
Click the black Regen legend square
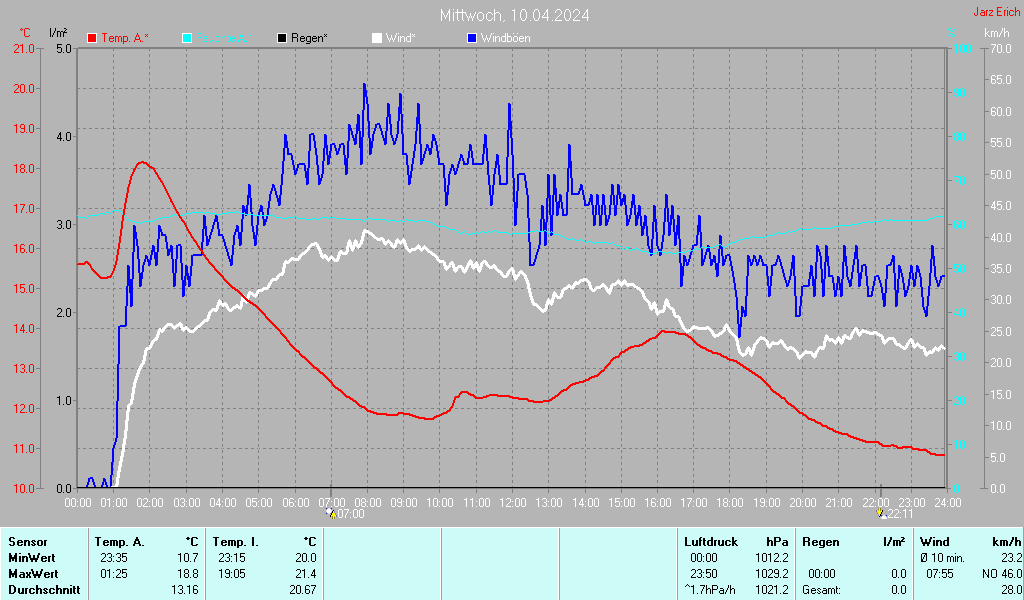coord(282,38)
